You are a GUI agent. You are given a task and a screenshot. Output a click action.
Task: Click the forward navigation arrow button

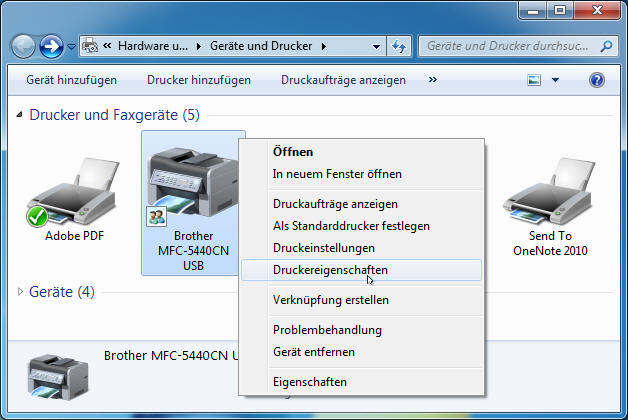click(51, 46)
